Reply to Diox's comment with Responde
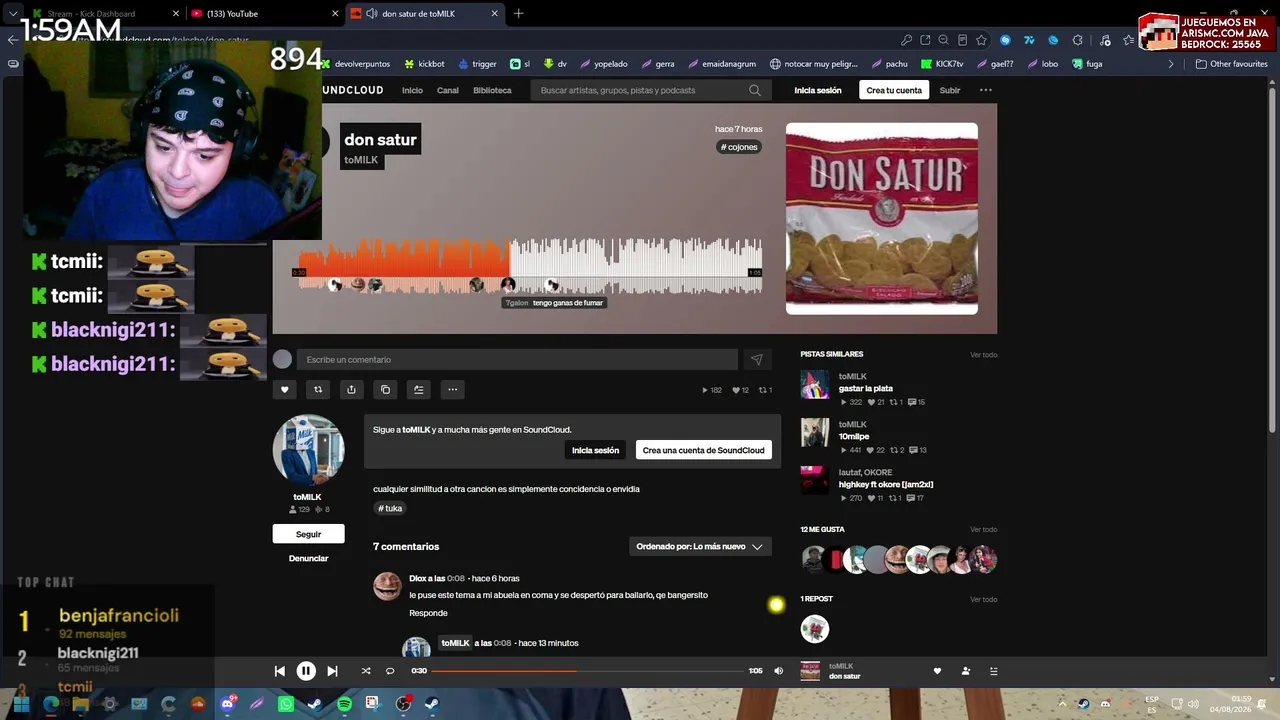 pyautogui.click(x=428, y=613)
